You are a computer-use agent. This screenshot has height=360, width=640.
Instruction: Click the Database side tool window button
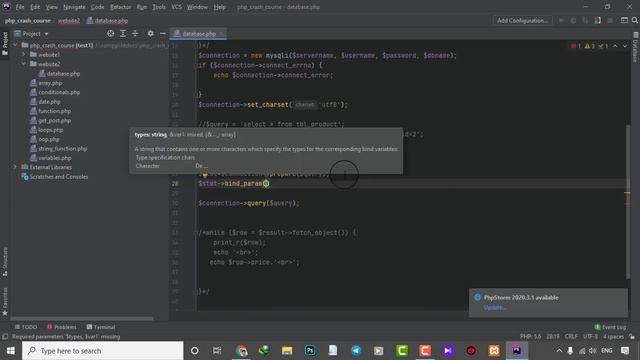(x=635, y=47)
